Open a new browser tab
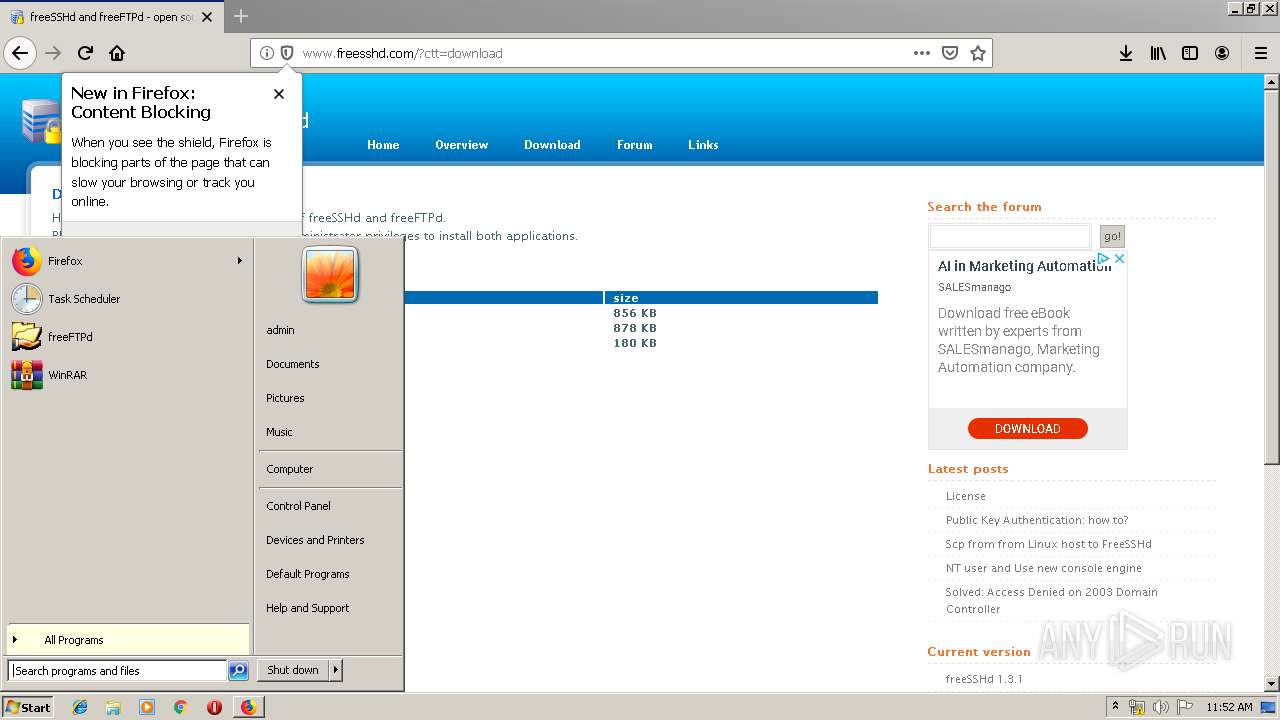This screenshot has height=720, width=1280. coord(241,16)
